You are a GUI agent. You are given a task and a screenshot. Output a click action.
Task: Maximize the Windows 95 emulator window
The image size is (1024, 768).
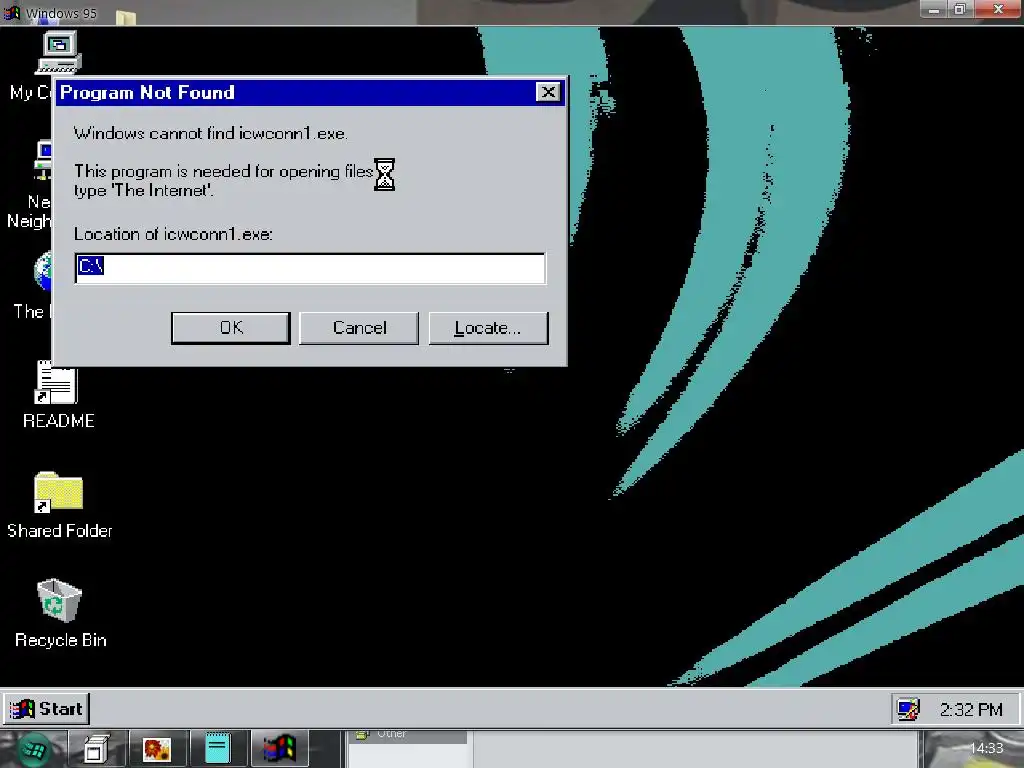(x=960, y=9)
